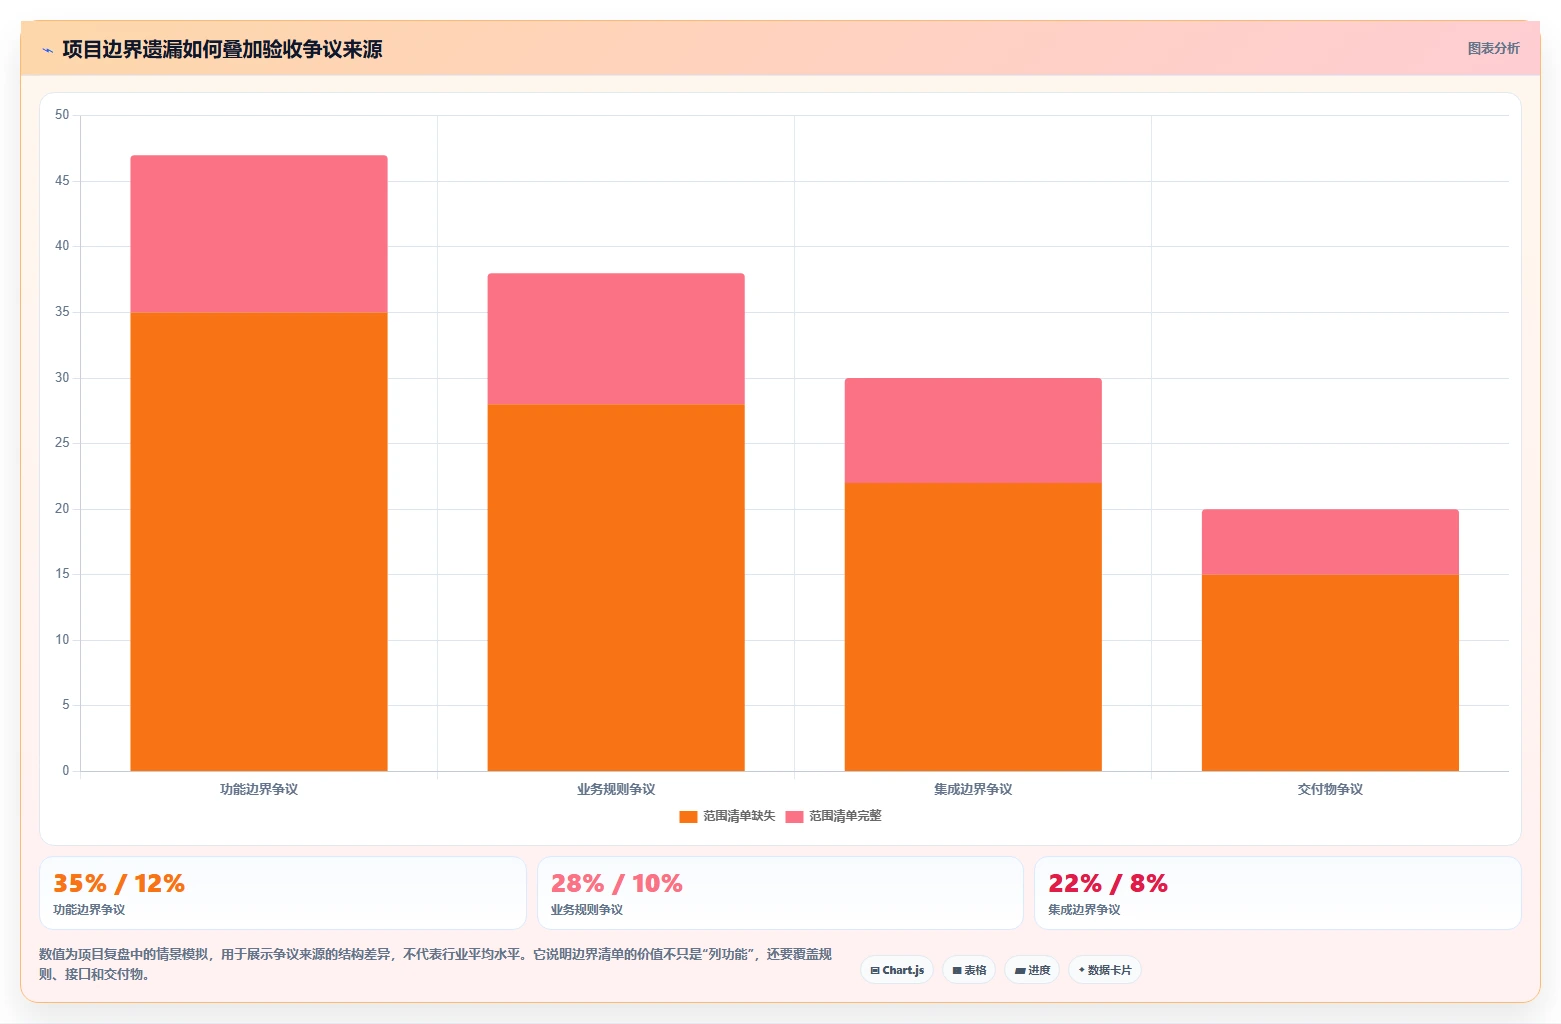Toggle the 范围清单缺失 legend swatch
This screenshot has width=1561, height=1024.
point(688,817)
